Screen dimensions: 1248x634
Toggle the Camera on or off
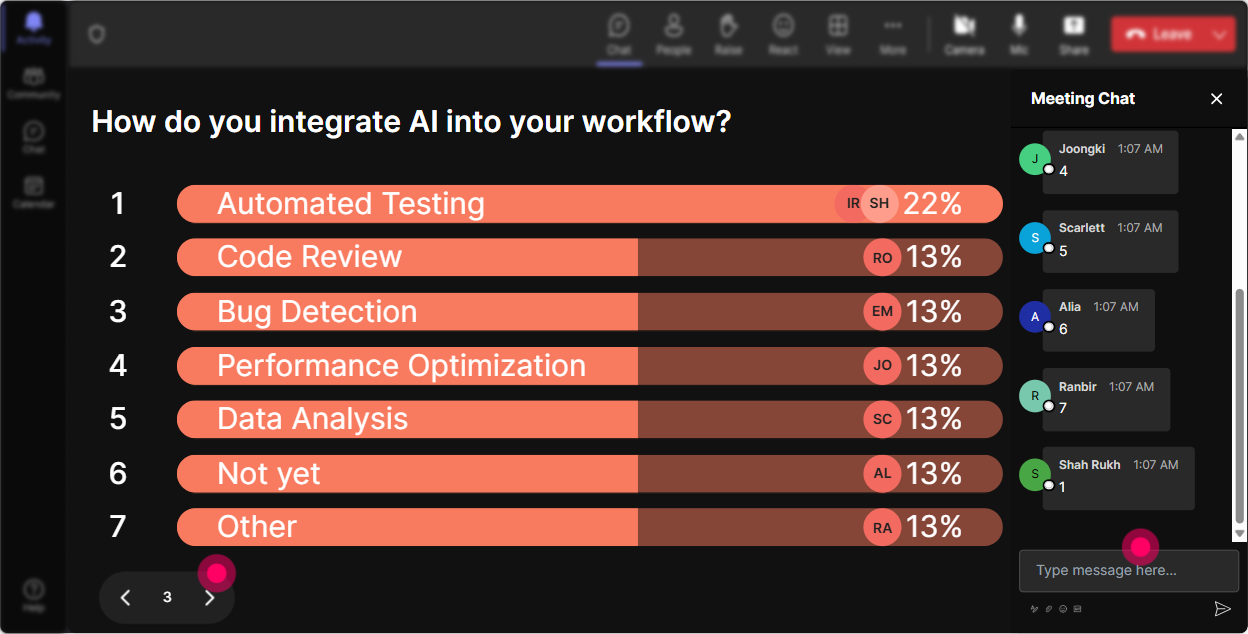(964, 33)
